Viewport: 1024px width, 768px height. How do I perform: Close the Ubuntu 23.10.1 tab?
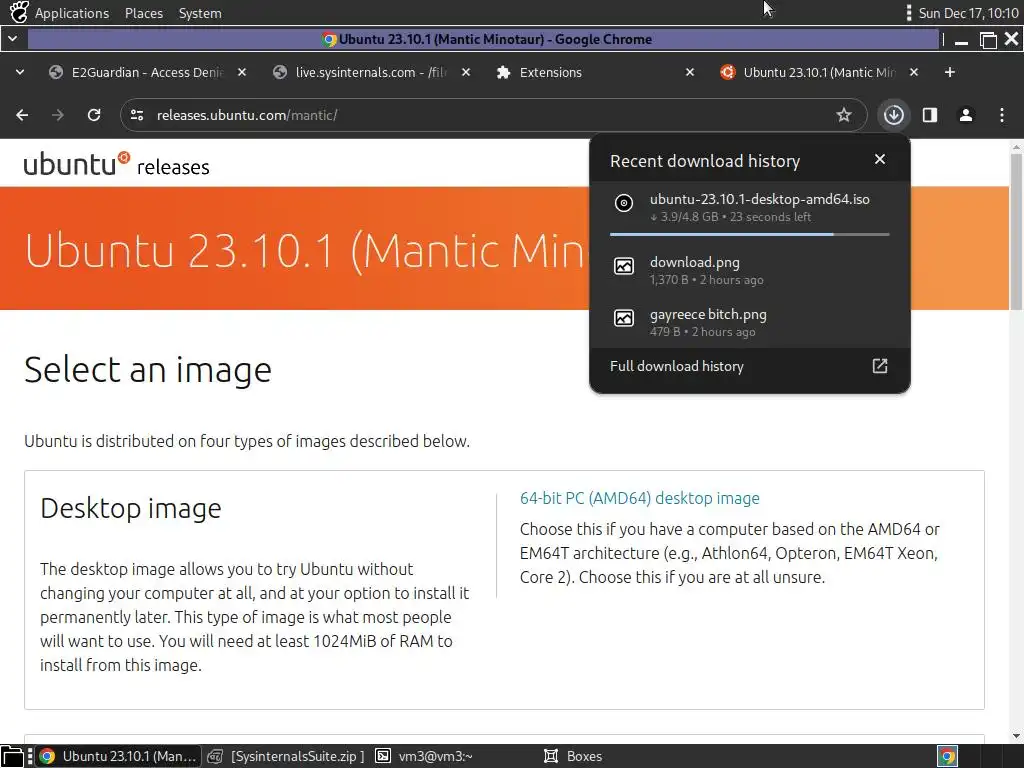(x=914, y=72)
